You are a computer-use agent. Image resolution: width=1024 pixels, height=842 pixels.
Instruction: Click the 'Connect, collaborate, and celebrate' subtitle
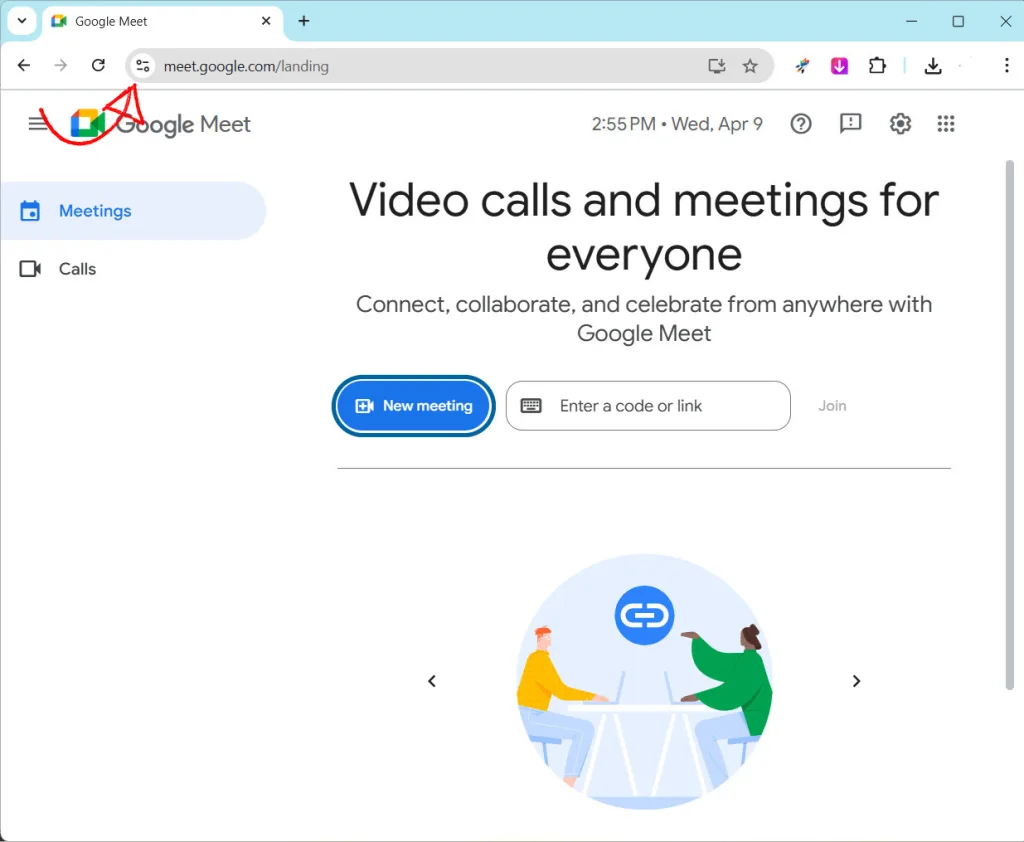(644, 319)
